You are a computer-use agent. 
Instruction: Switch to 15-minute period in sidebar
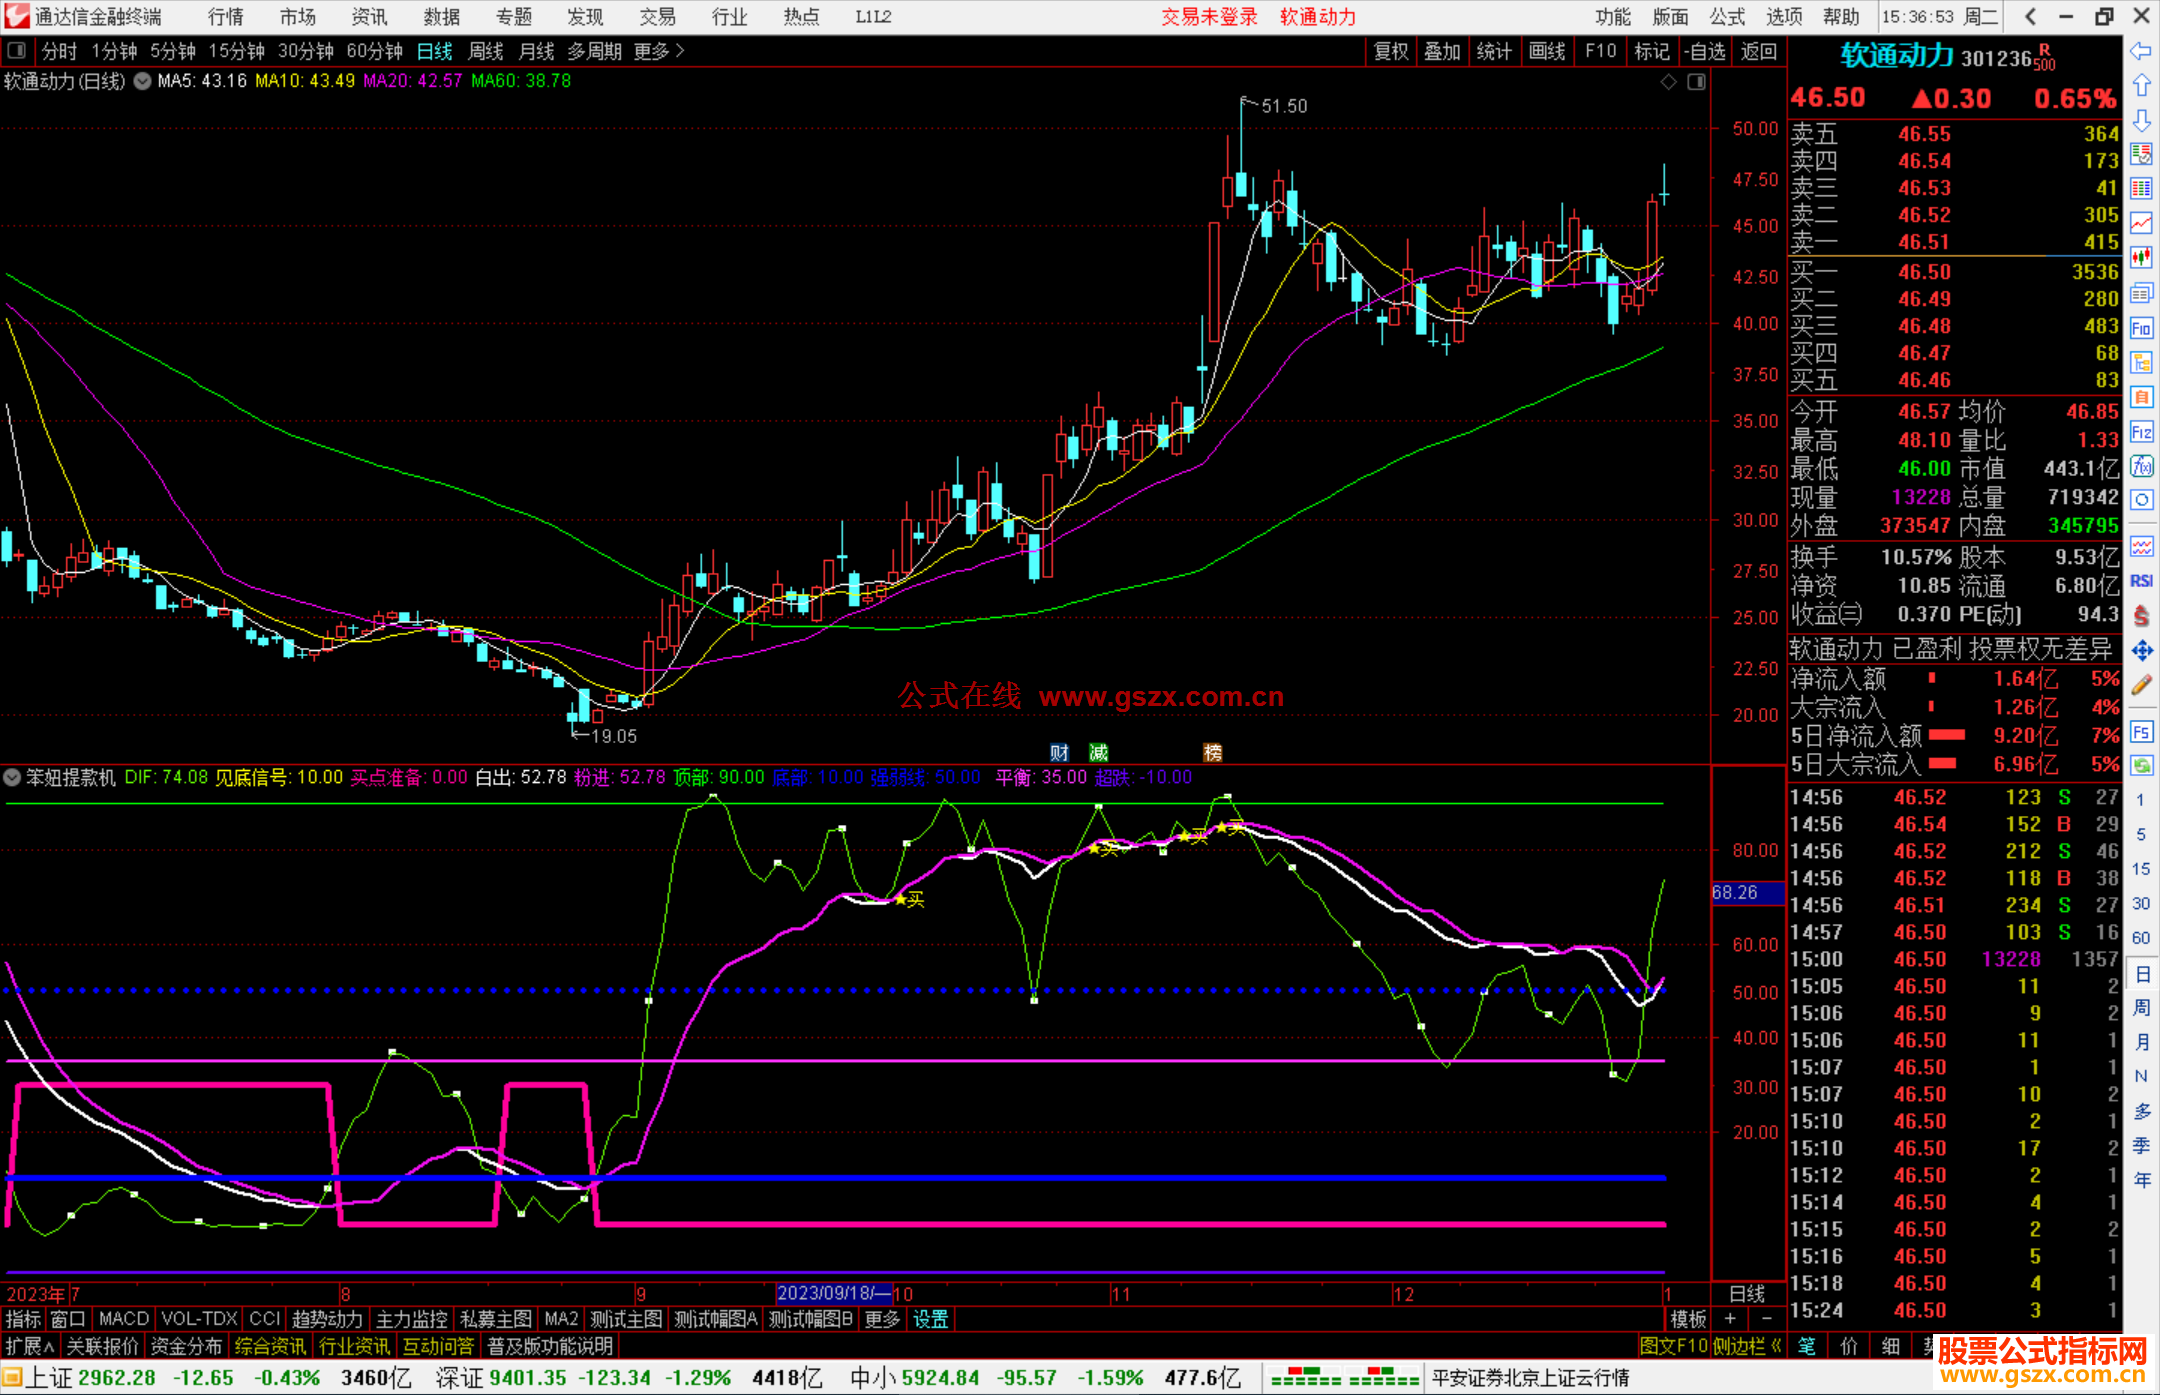(x=2140, y=869)
